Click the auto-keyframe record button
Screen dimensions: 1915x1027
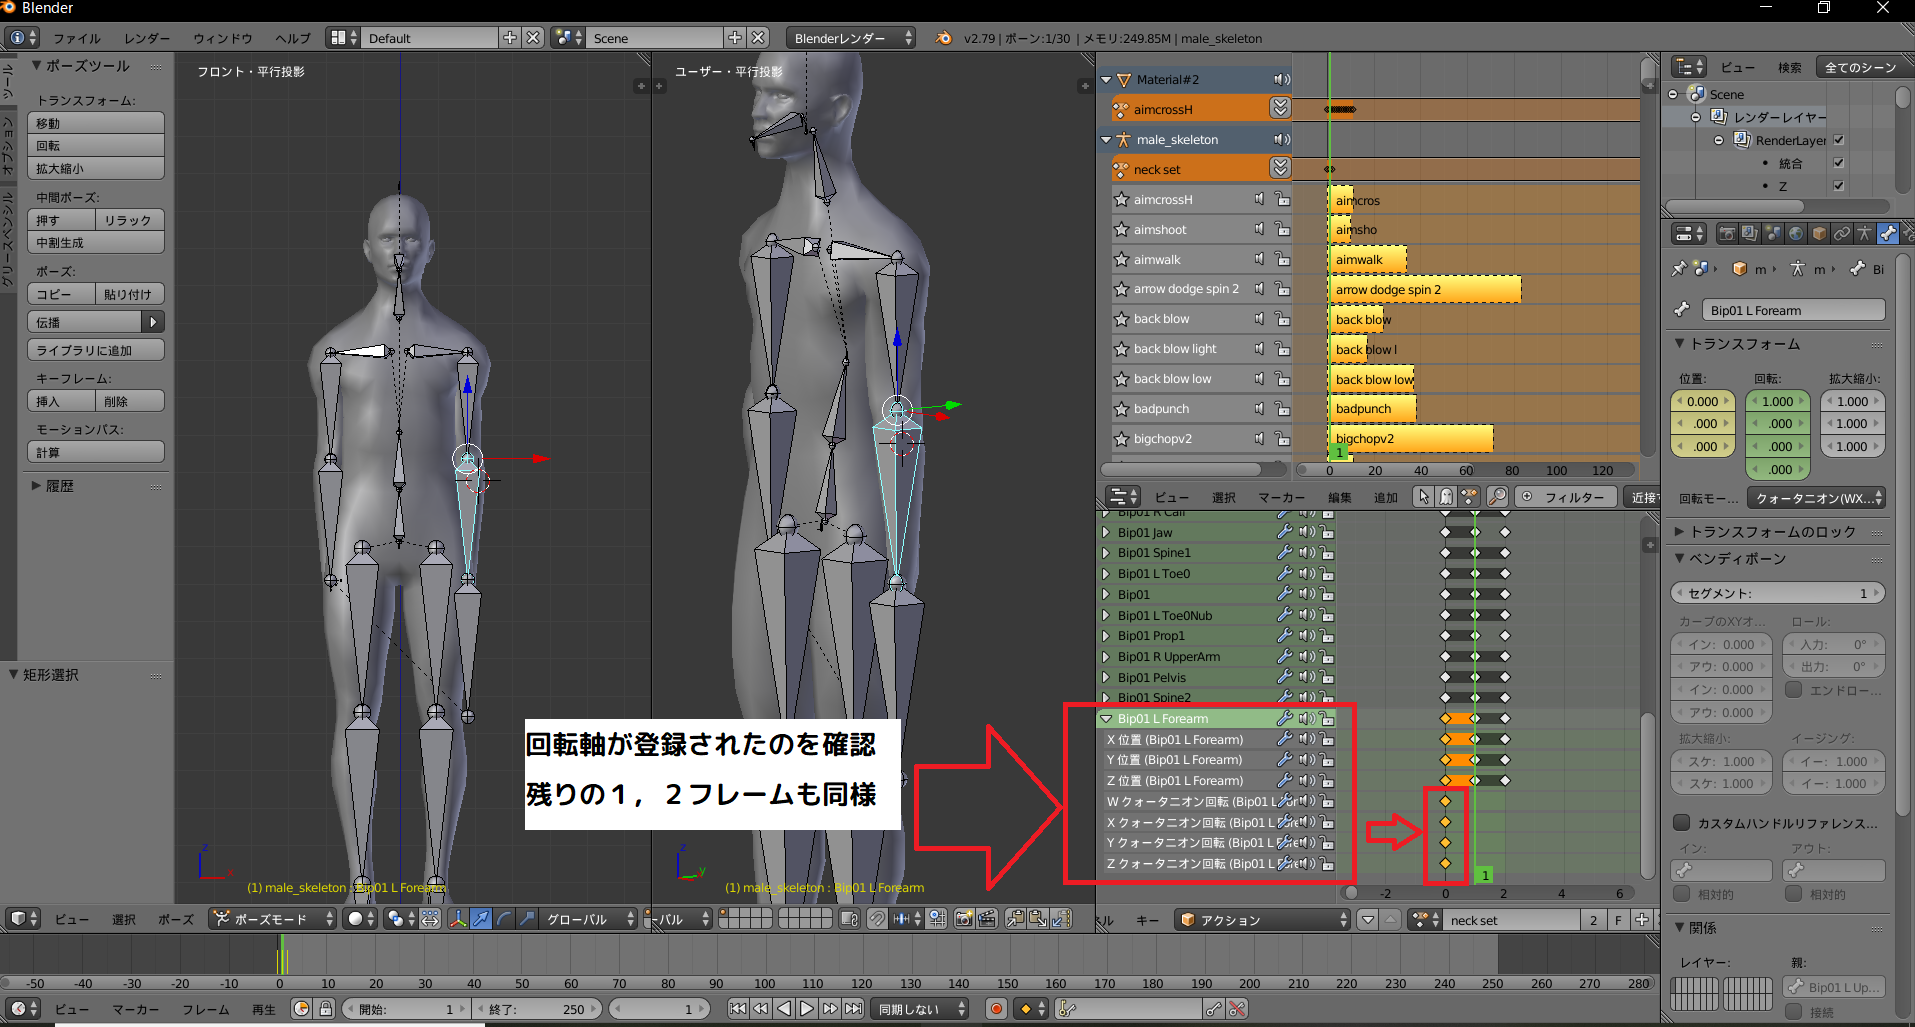[x=996, y=1009]
